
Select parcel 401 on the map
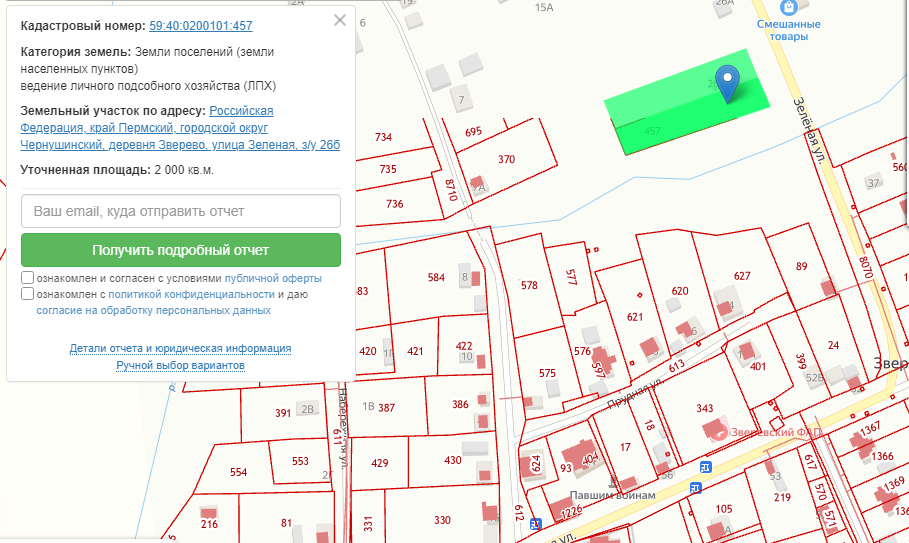[x=758, y=366]
